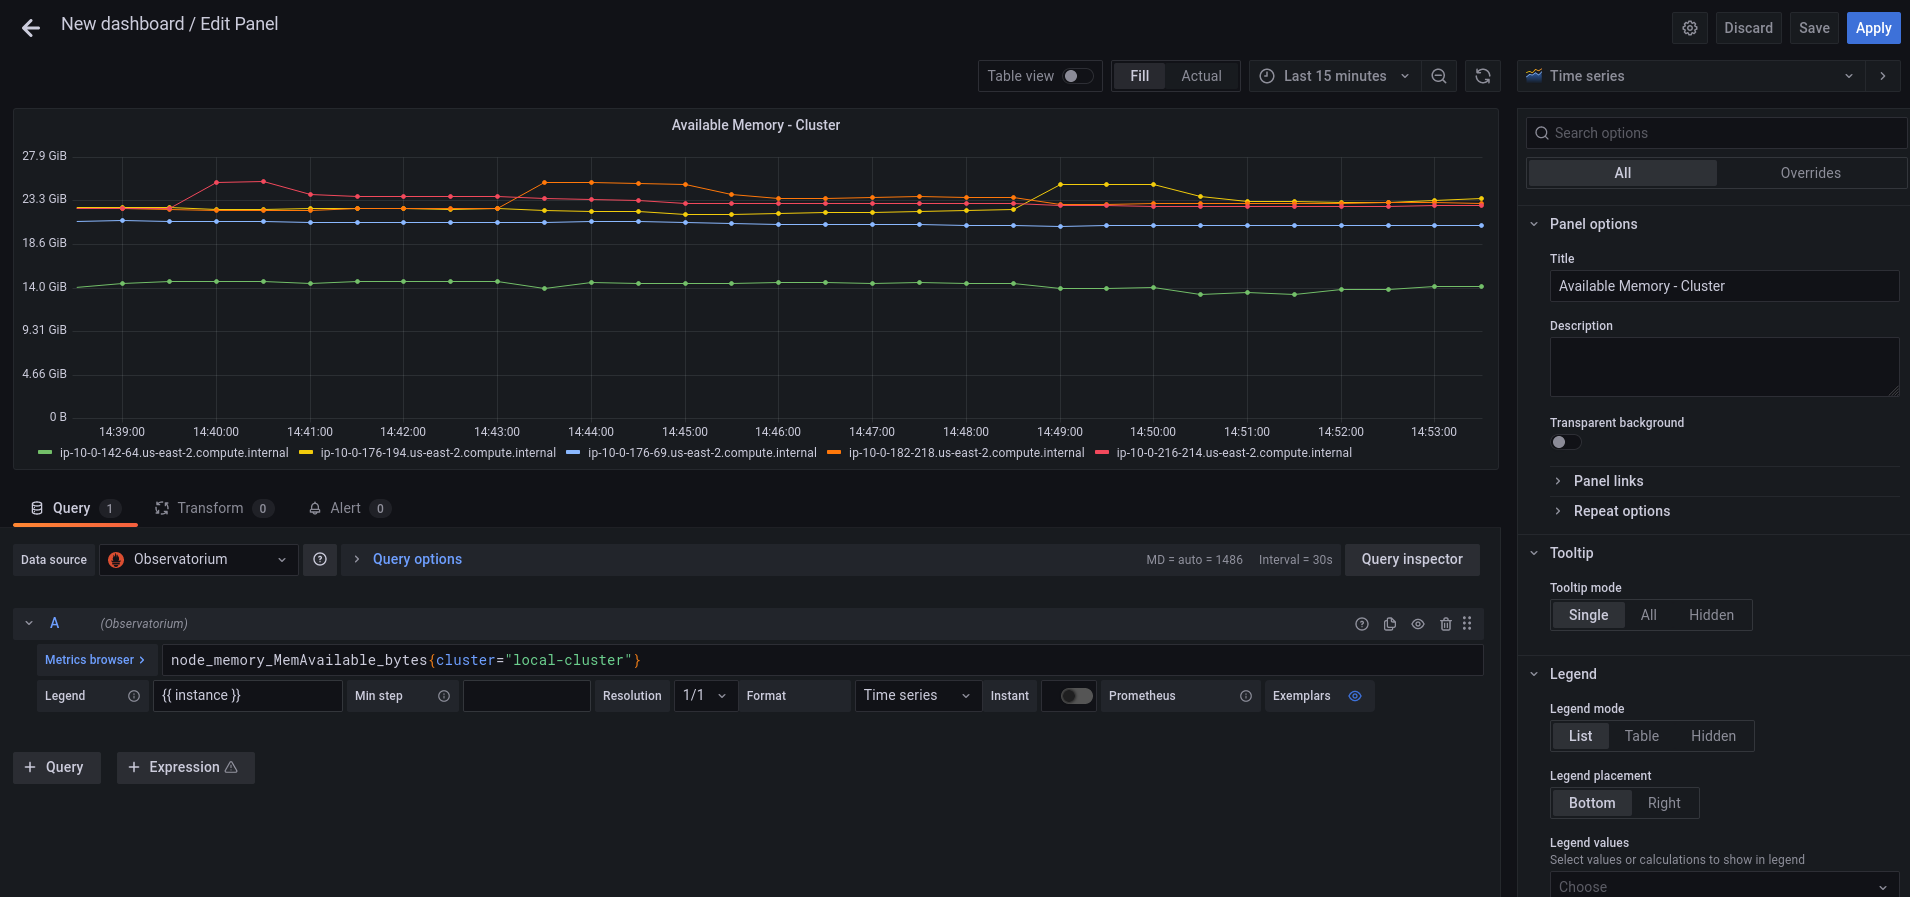Toggle Transparent background switch

click(1565, 442)
